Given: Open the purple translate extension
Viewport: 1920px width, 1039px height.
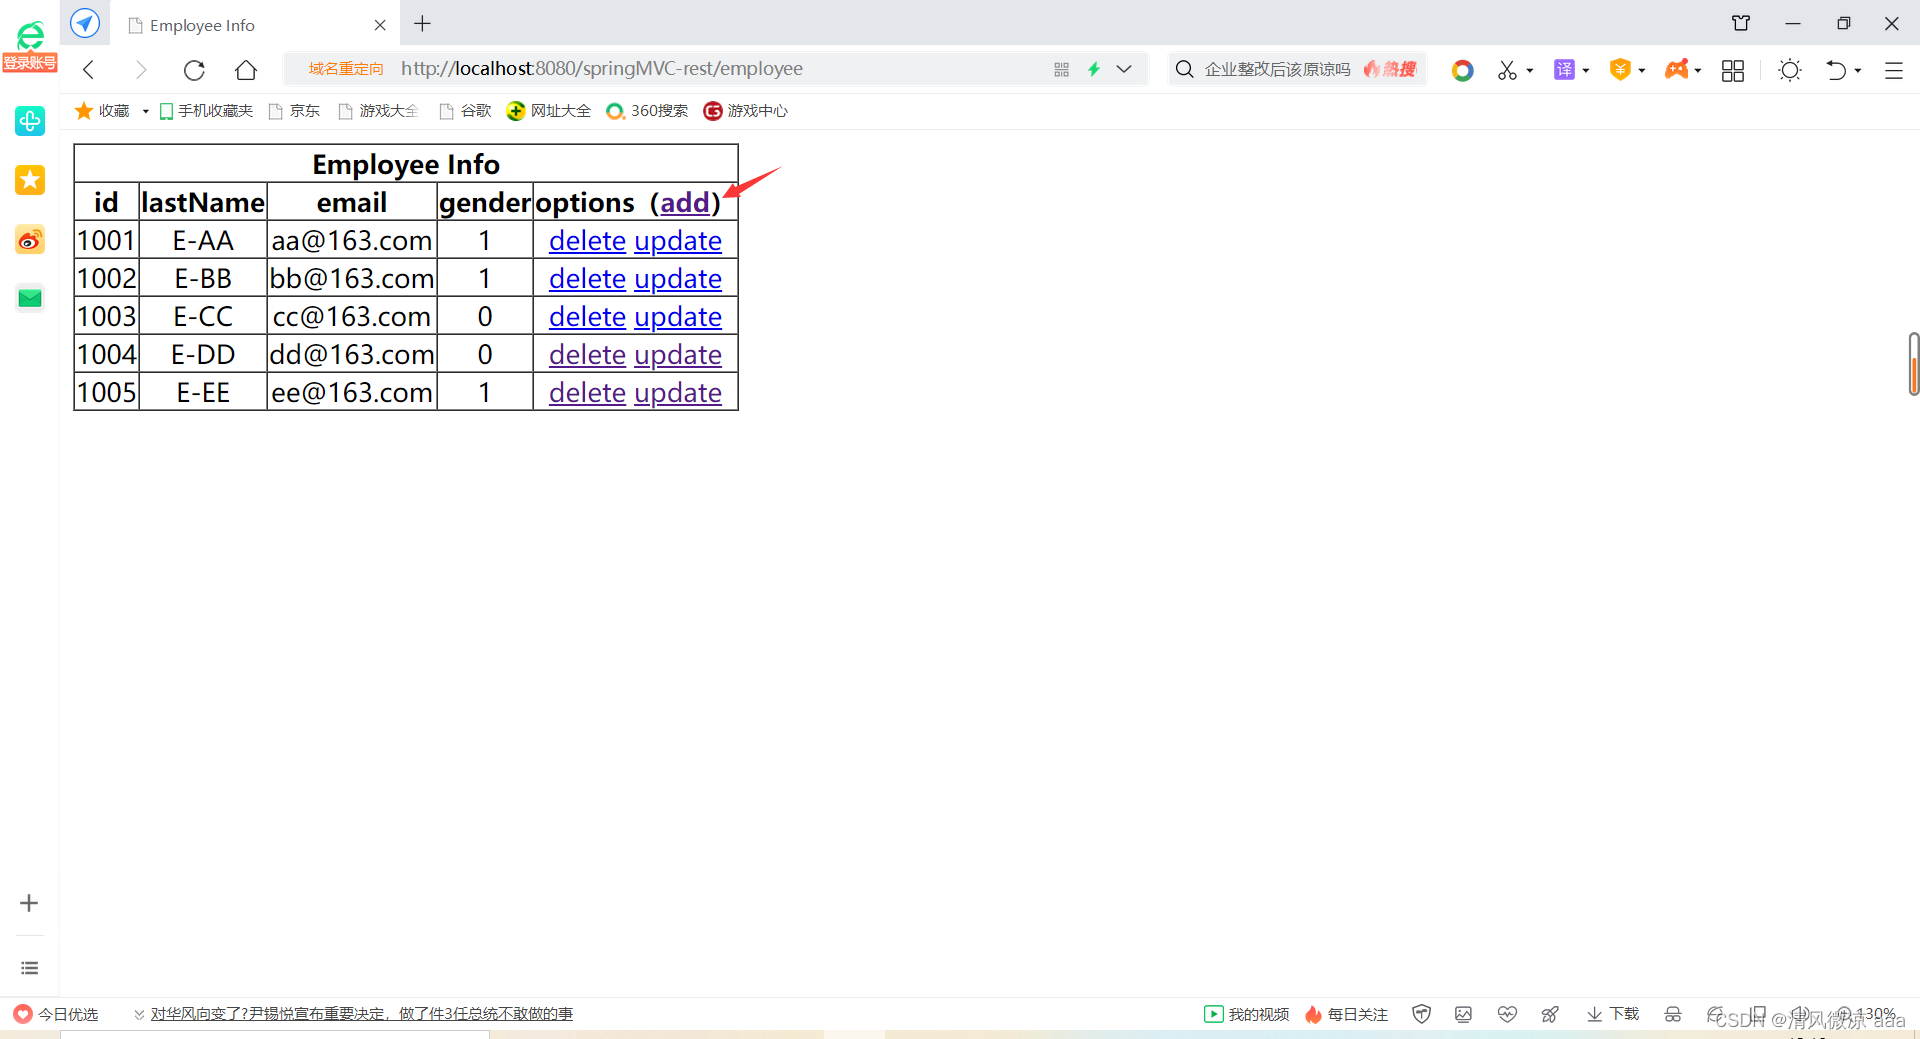Looking at the screenshot, I should coord(1564,69).
